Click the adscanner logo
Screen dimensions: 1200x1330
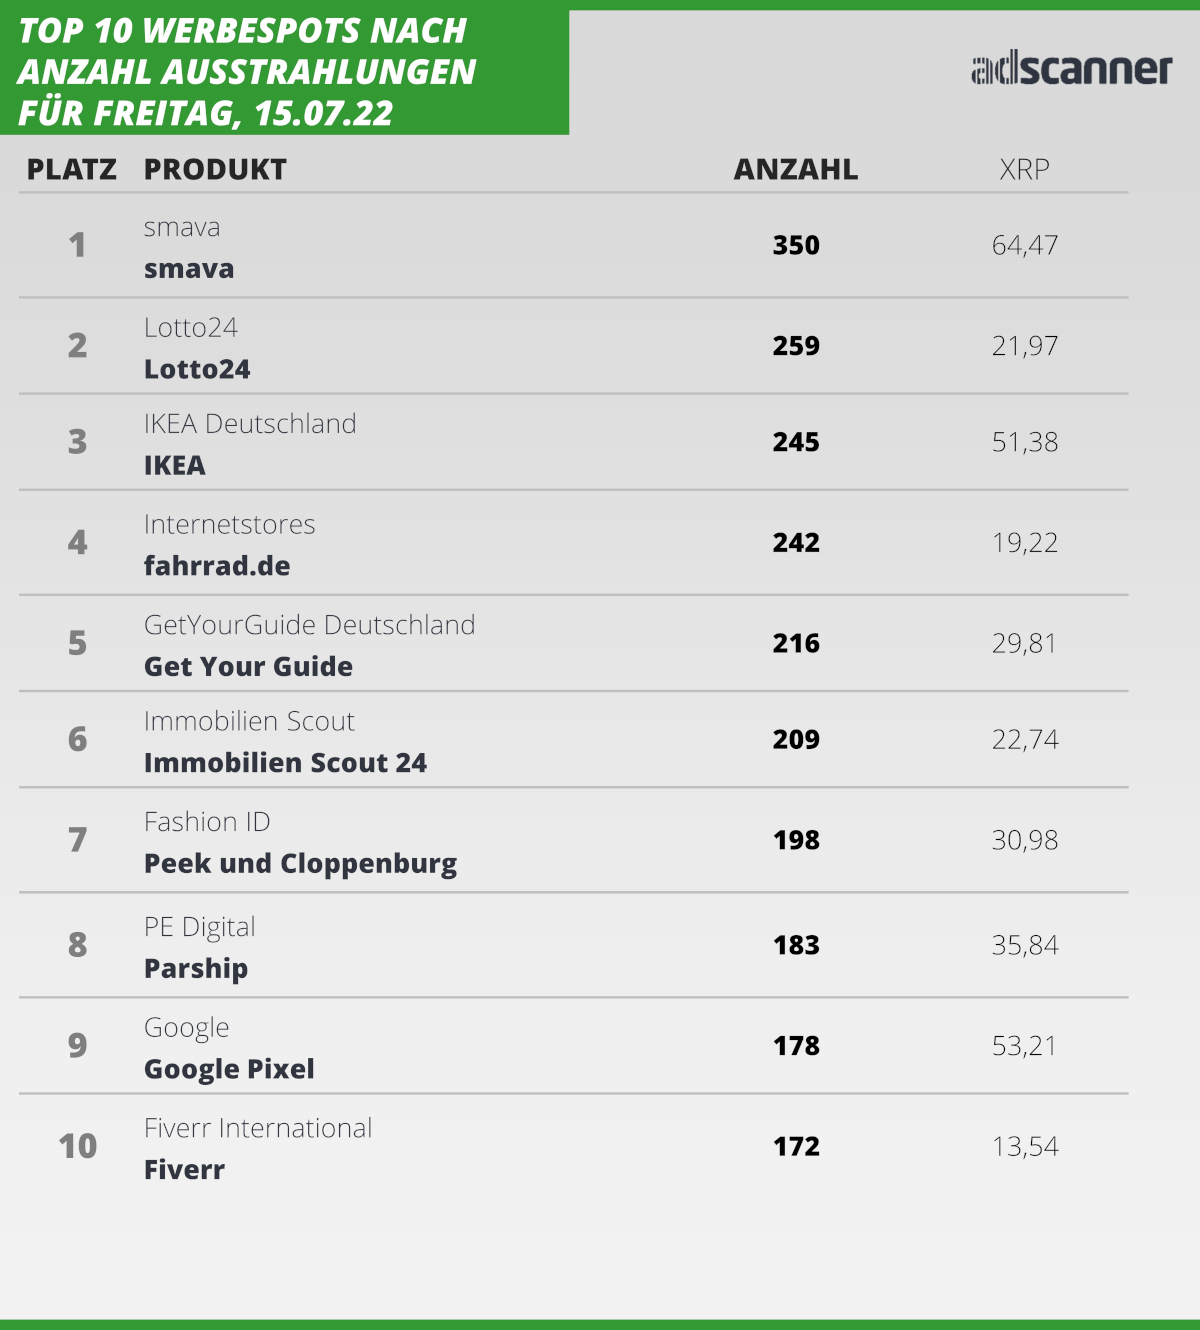click(1071, 68)
